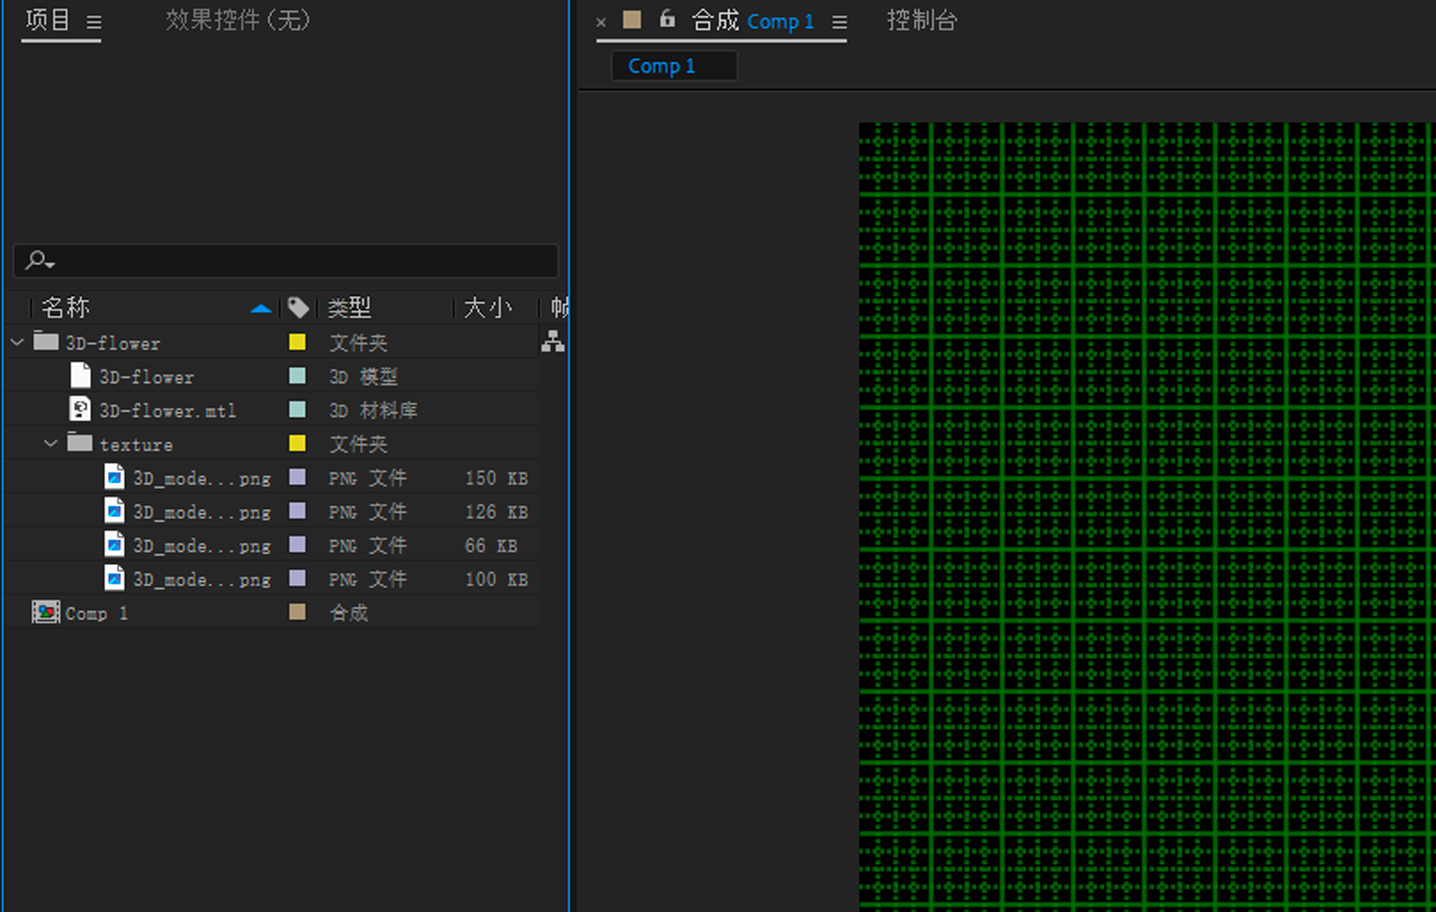Select the 3D_mode...png 150 KB file name
This screenshot has width=1436, height=912.
pyautogui.click(x=202, y=479)
